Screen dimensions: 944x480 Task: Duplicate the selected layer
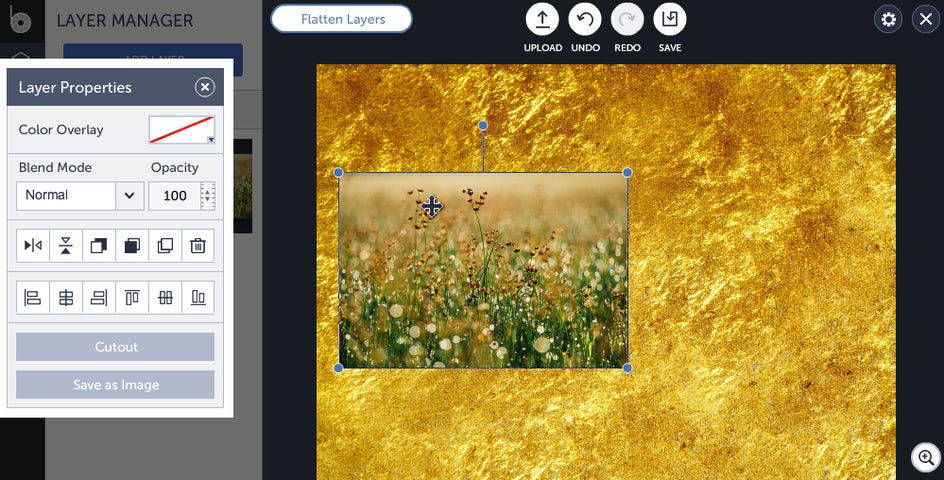[165, 245]
